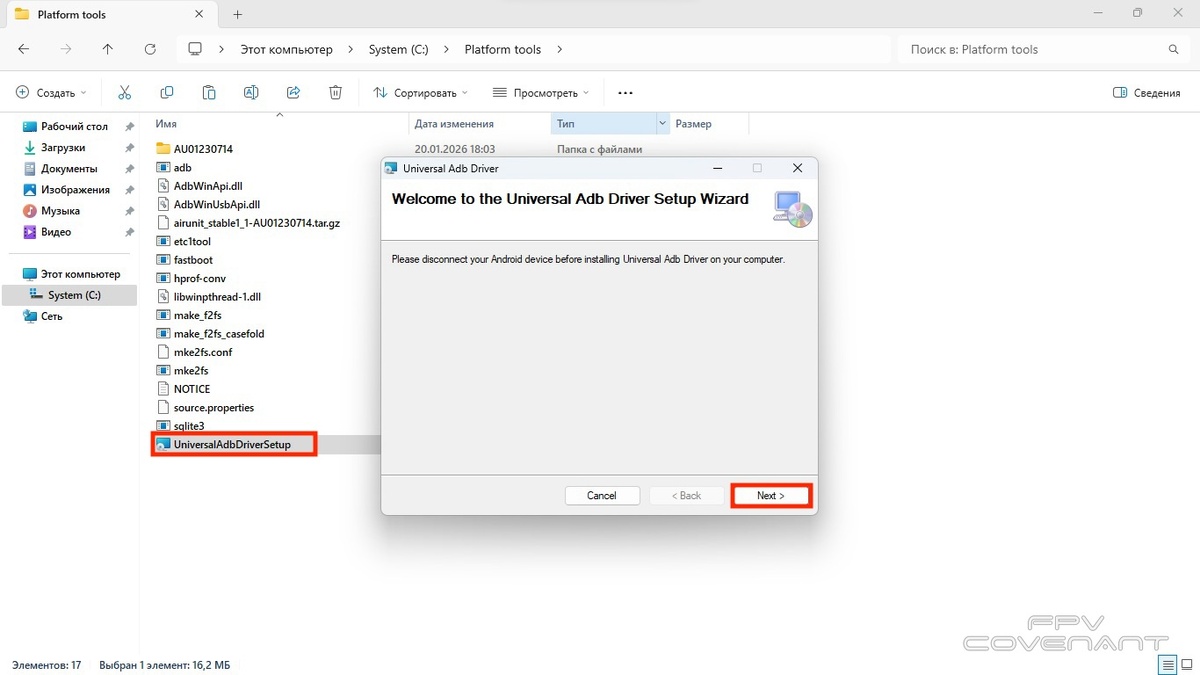Minimize the Universal Adb Driver dialog
This screenshot has height=675, width=1200.
716,168
